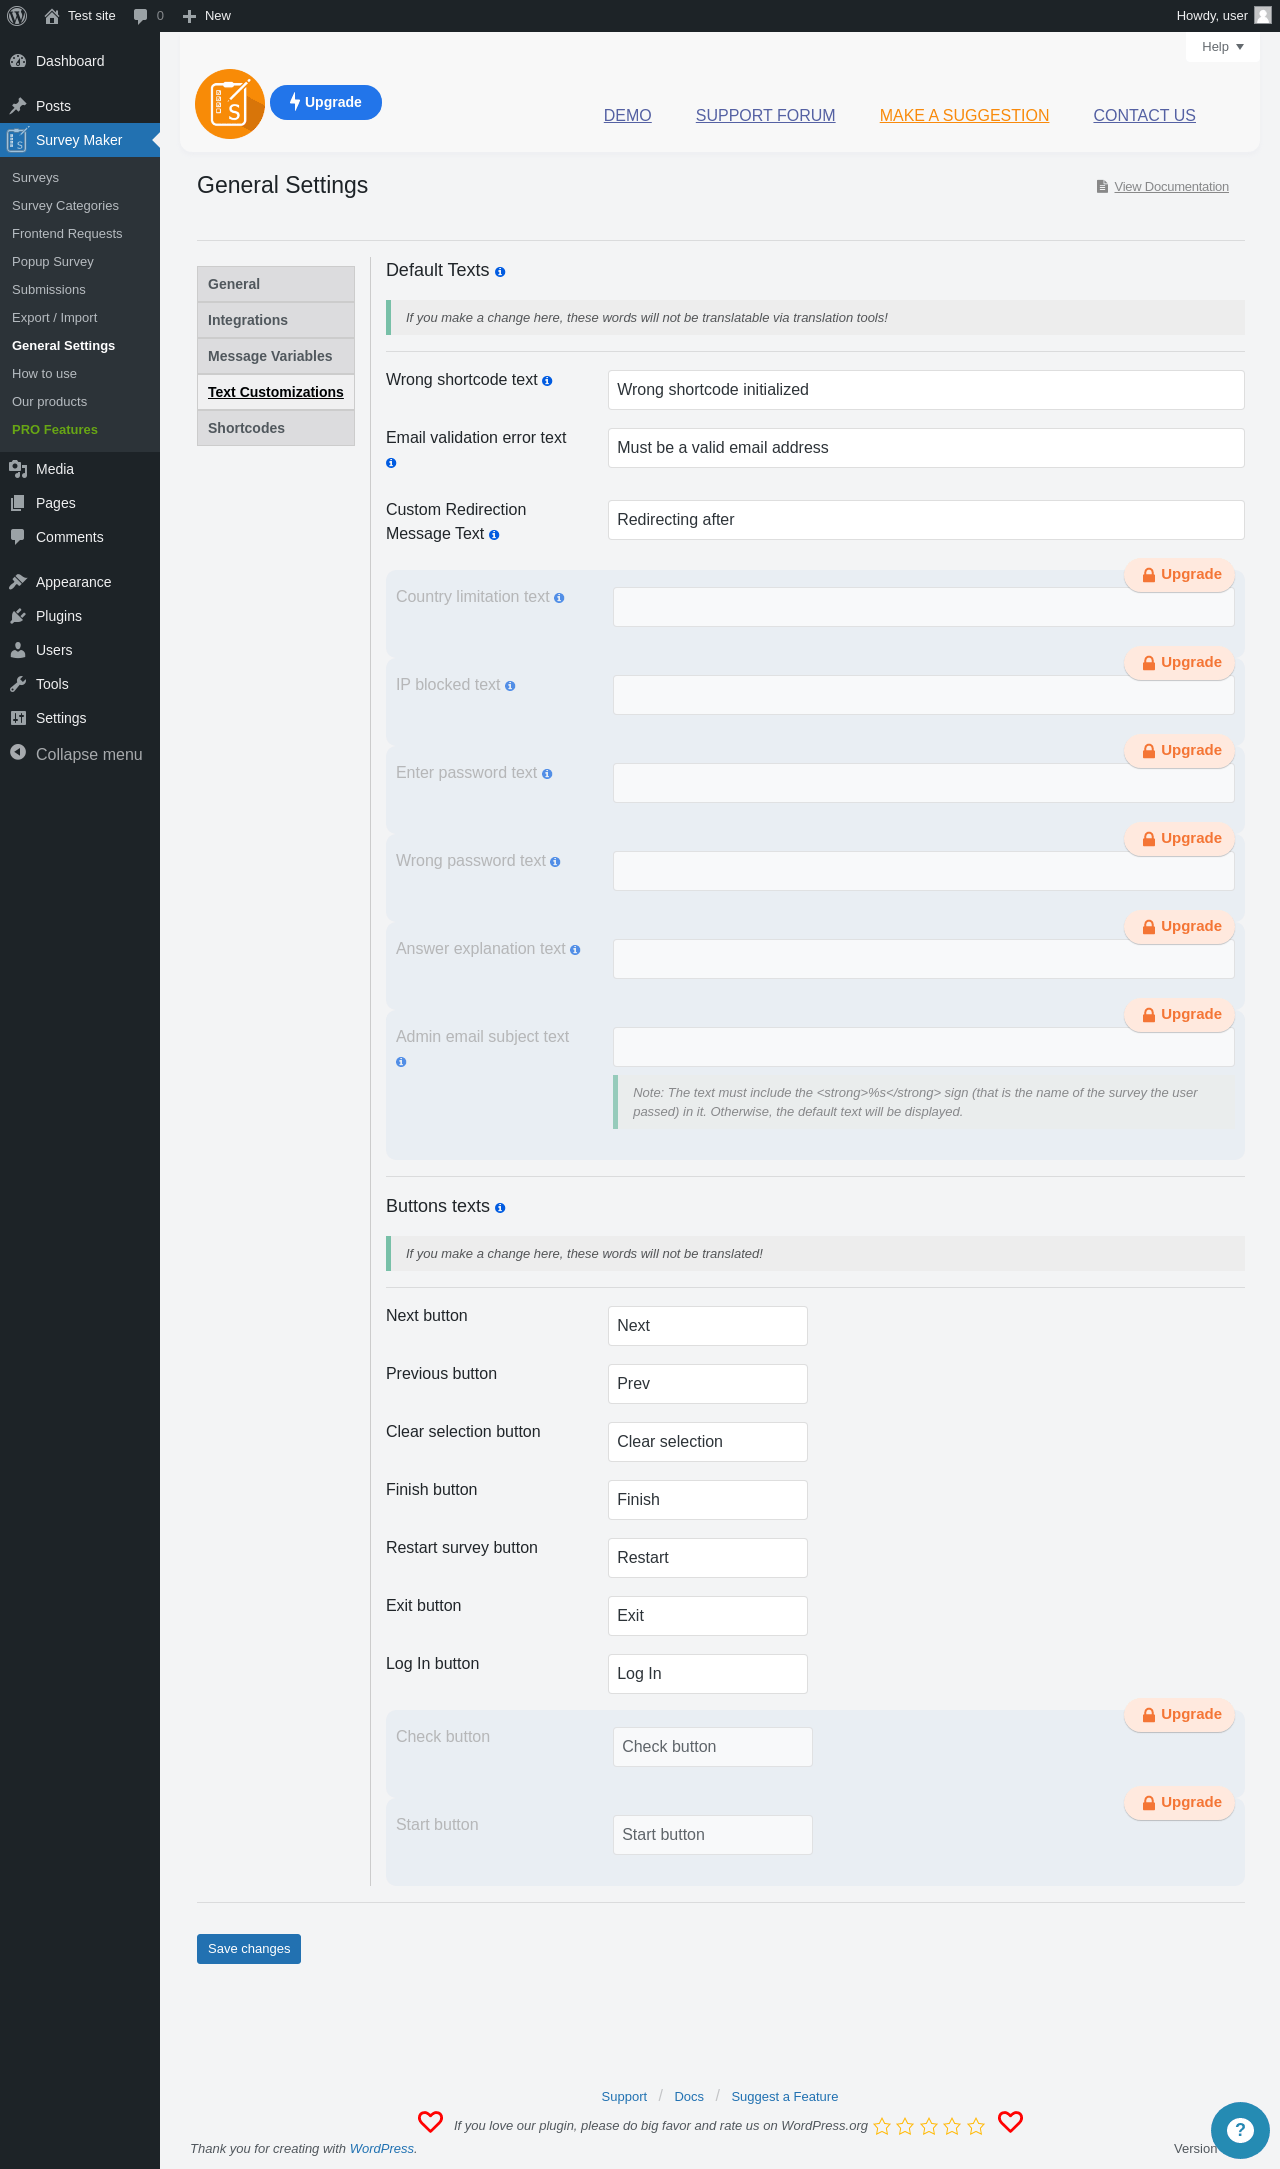Screen dimensions: 1280x2169
Task: Focus the Next button text field
Action: [708, 1326]
